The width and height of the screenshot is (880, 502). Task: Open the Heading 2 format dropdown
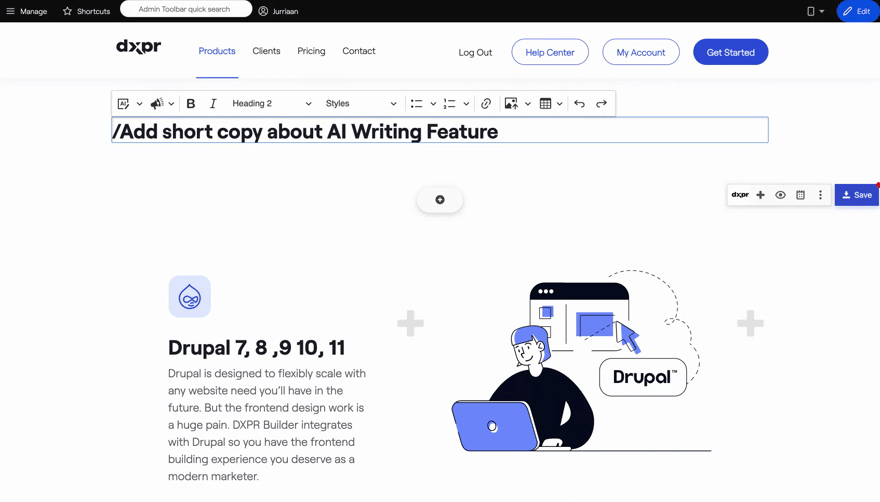click(x=271, y=104)
